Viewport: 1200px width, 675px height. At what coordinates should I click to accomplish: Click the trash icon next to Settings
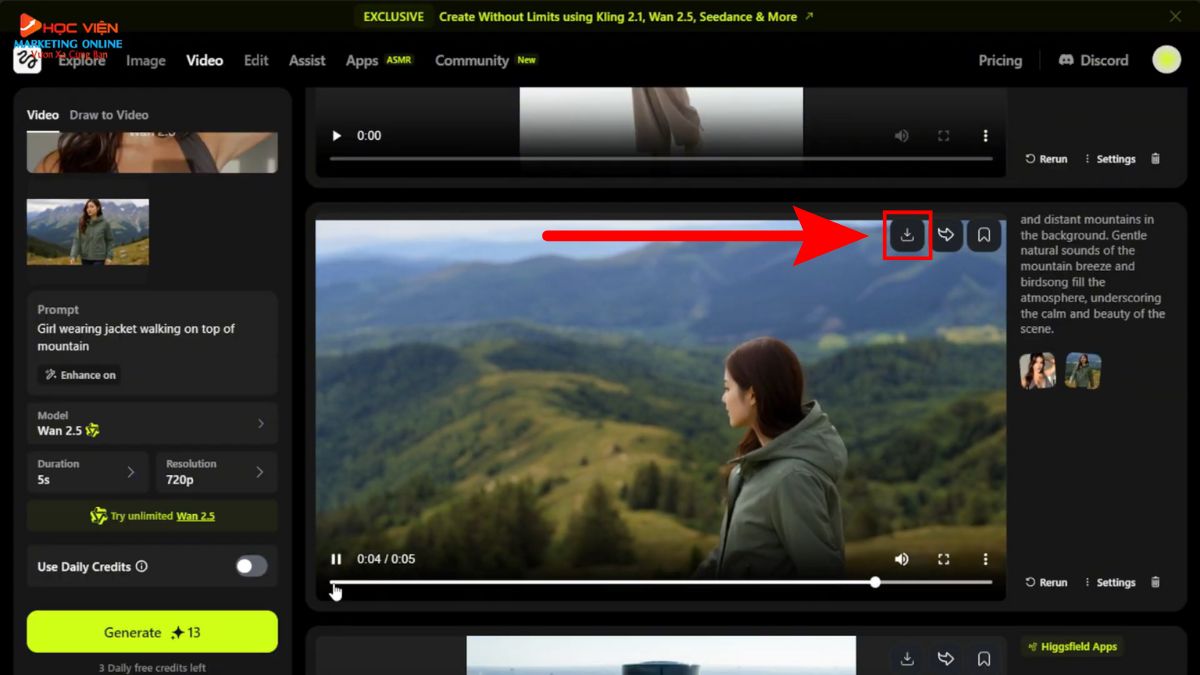pyautogui.click(x=1155, y=582)
